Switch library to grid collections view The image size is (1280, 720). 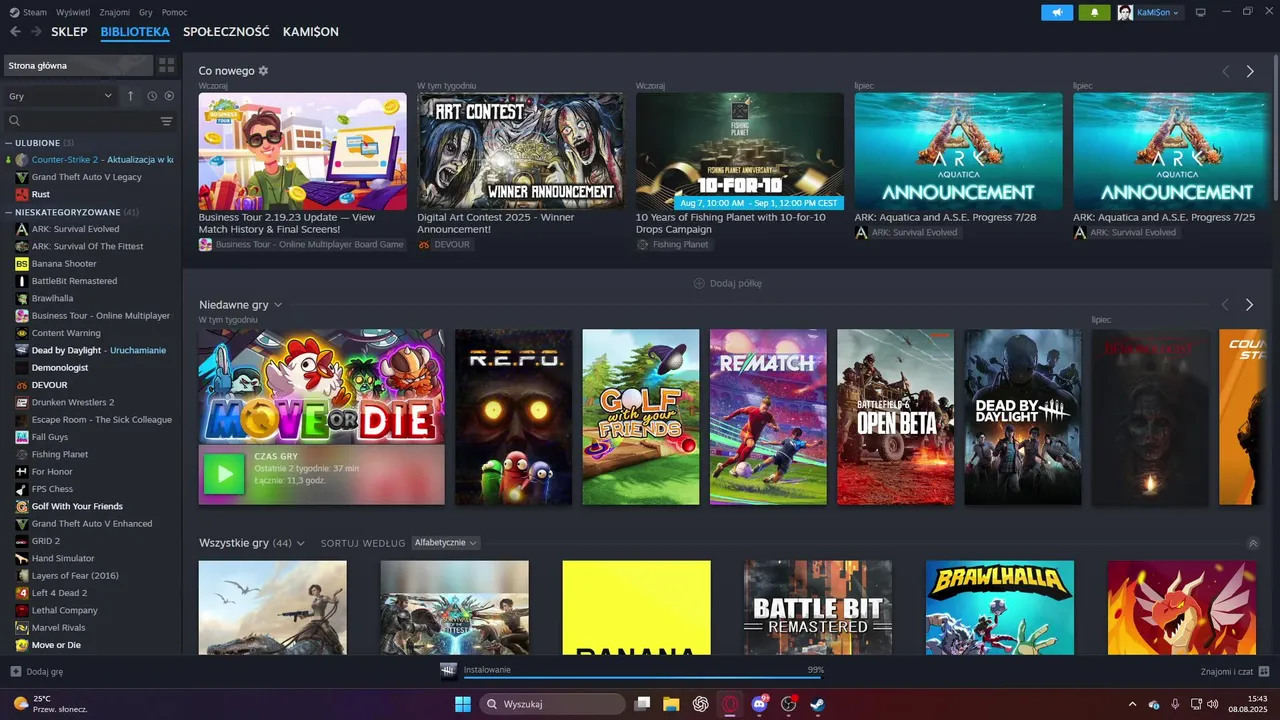(x=167, y=65)
